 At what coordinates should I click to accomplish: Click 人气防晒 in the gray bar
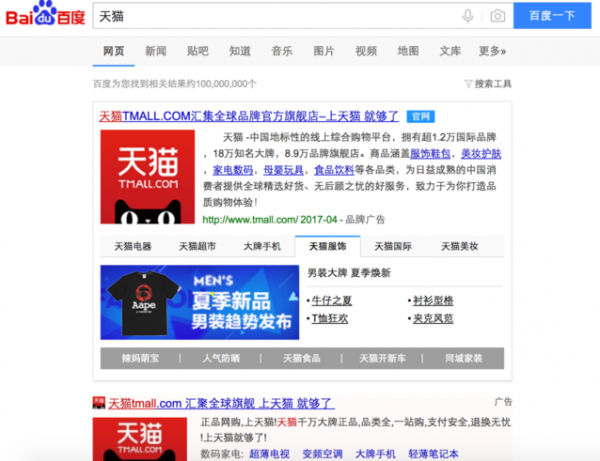coord(221,358)
